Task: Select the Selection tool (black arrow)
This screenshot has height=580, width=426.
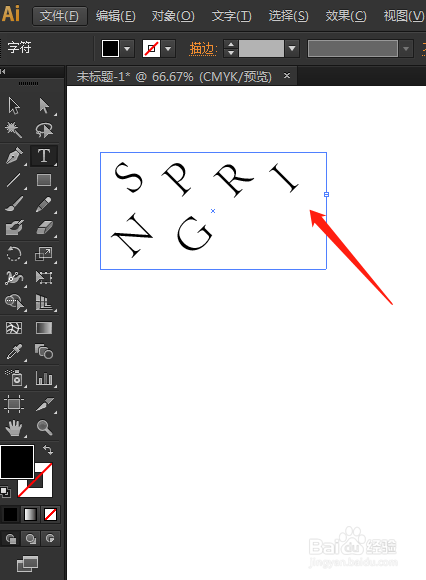Action: (x=14, y=106)
